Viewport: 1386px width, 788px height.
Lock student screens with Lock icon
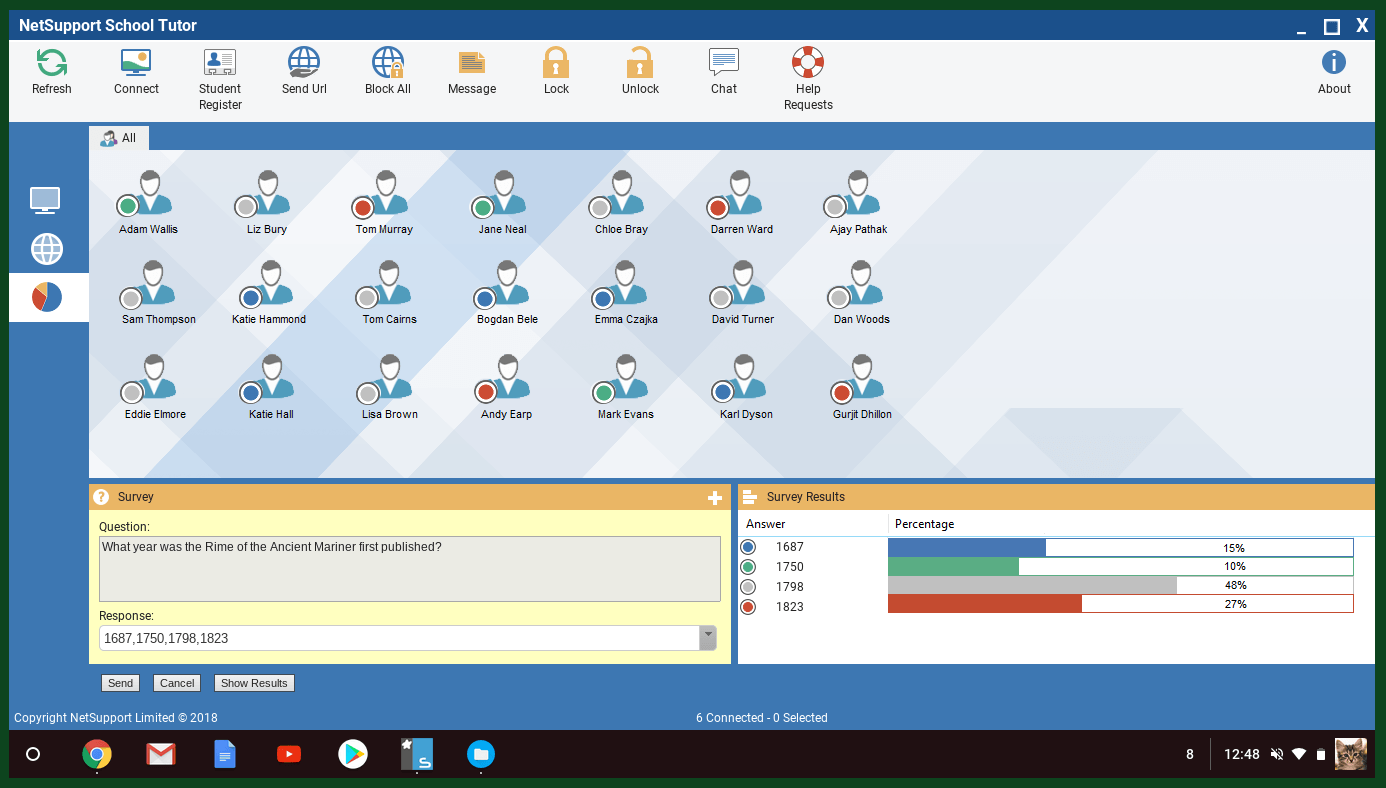pos(556,64)
